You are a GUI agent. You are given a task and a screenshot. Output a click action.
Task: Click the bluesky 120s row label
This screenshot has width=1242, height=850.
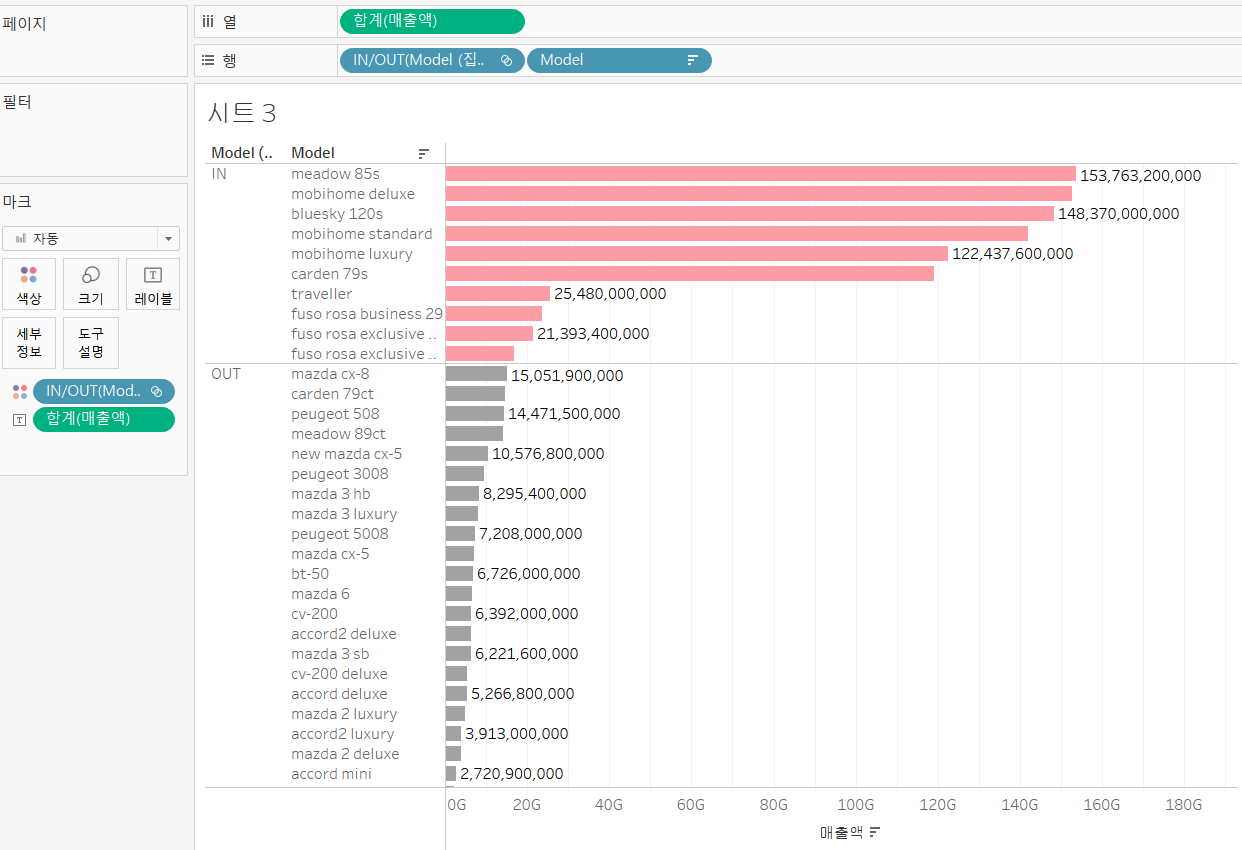click(337, 214)
